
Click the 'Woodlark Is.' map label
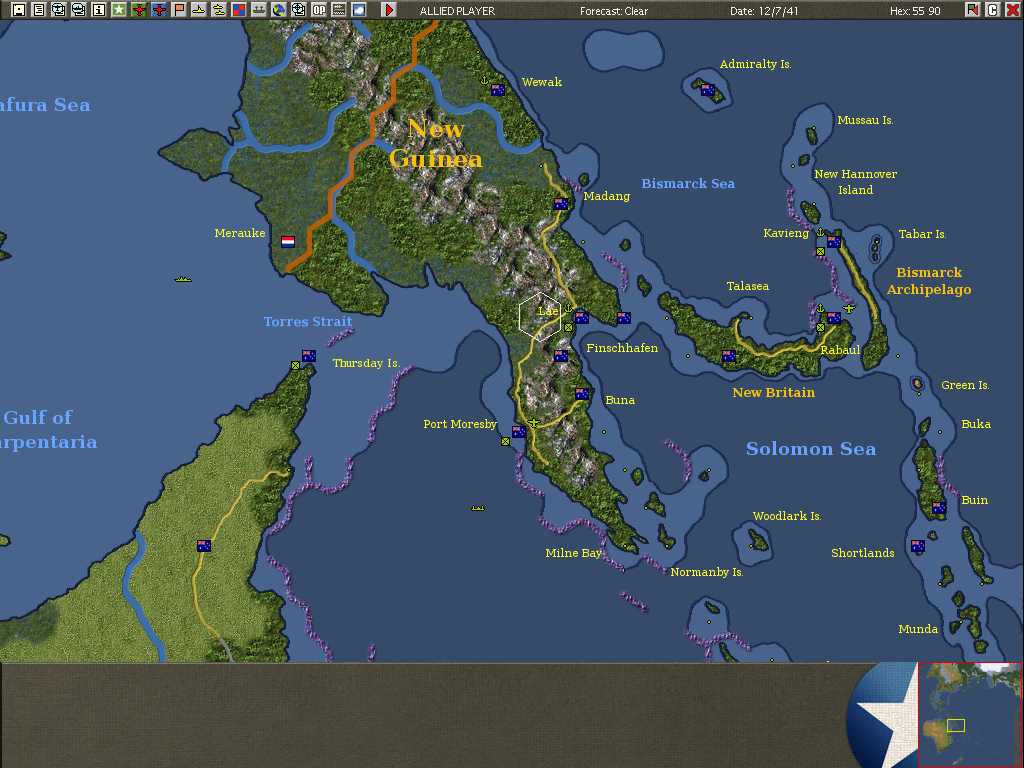(x=787, y=516)
